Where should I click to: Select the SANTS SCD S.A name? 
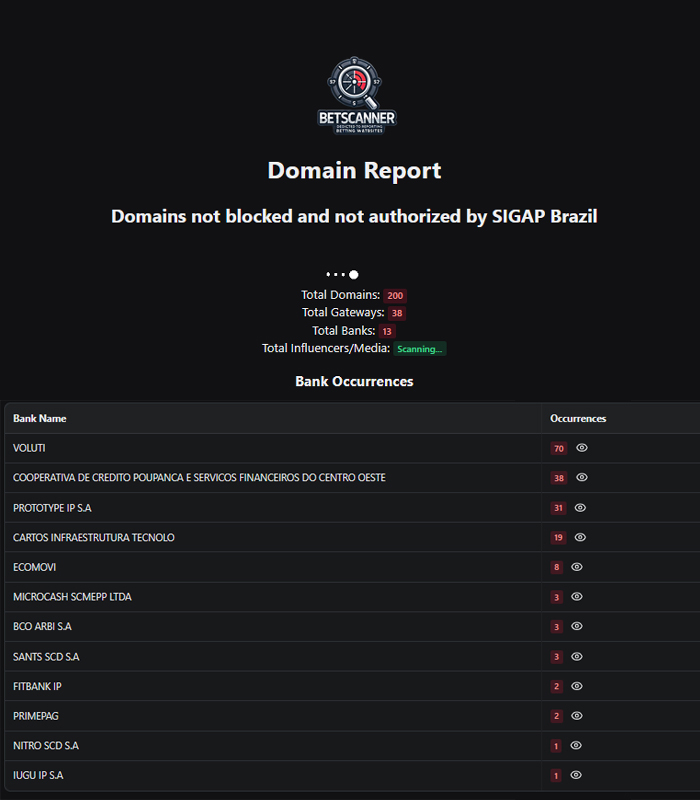coord(46,657)
